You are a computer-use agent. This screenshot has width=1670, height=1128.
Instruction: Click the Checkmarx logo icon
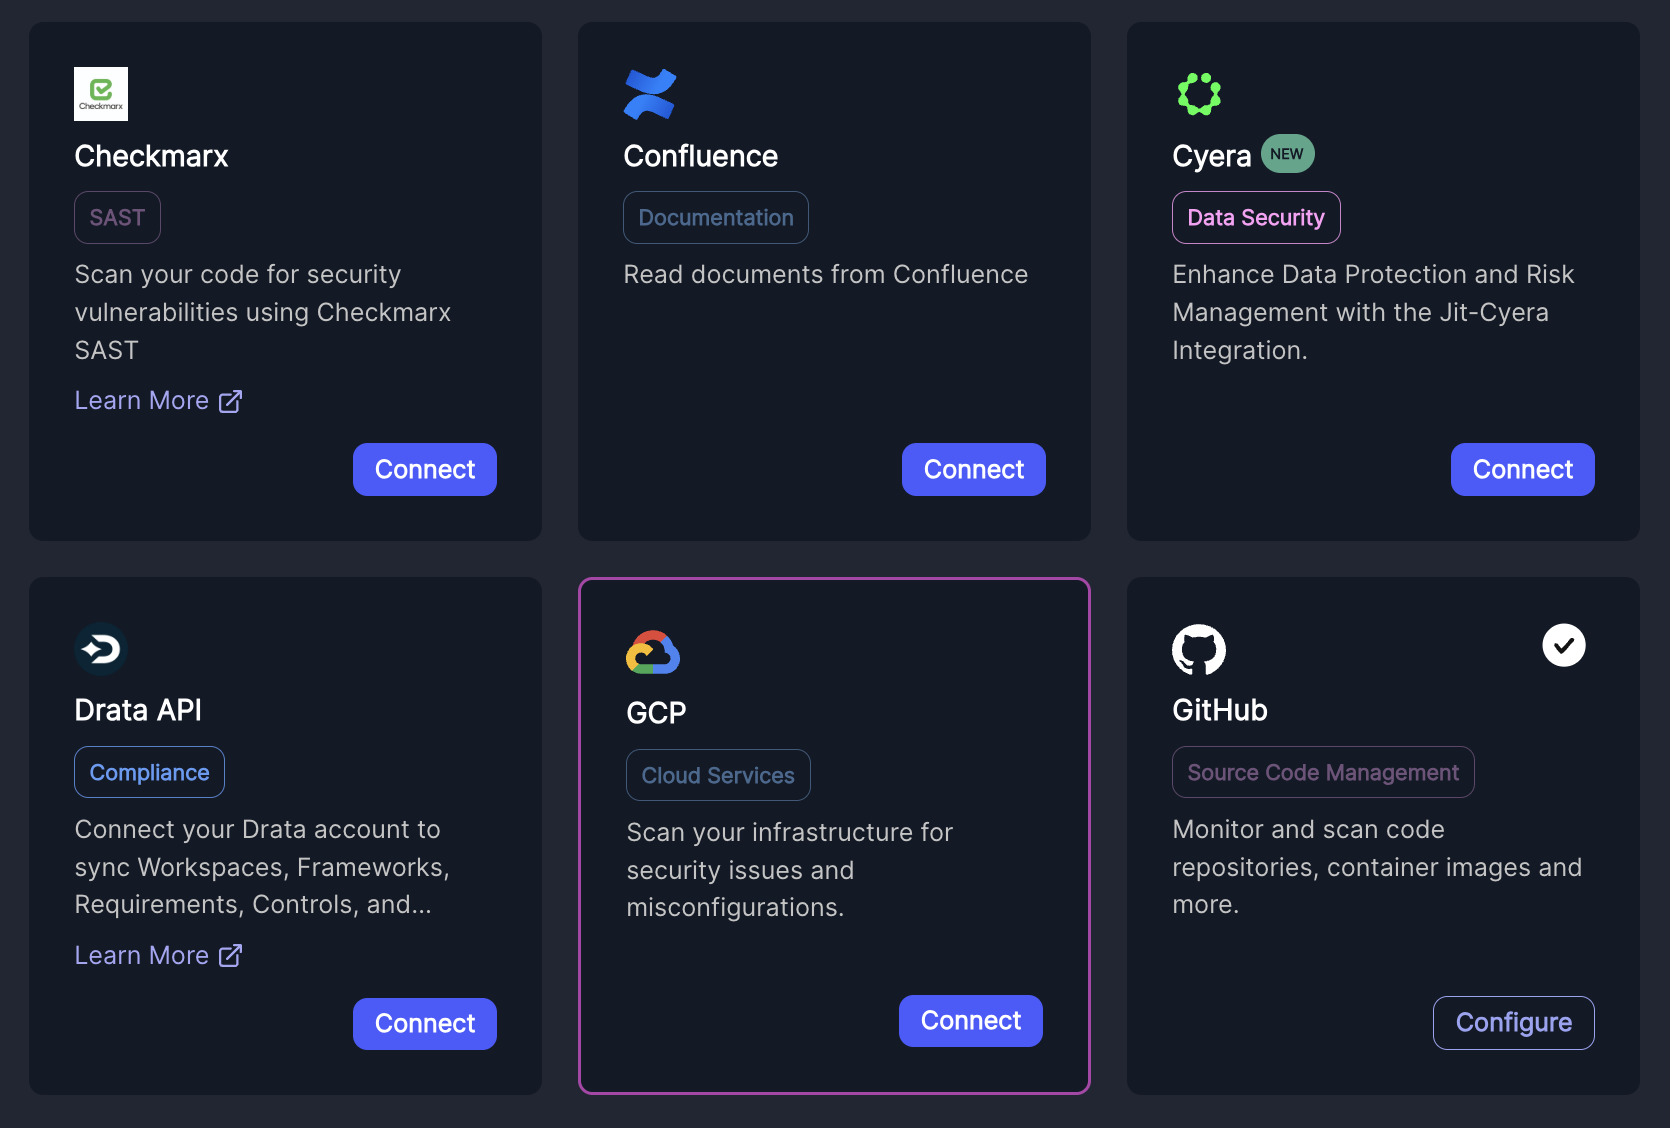[x=101, y=94]
